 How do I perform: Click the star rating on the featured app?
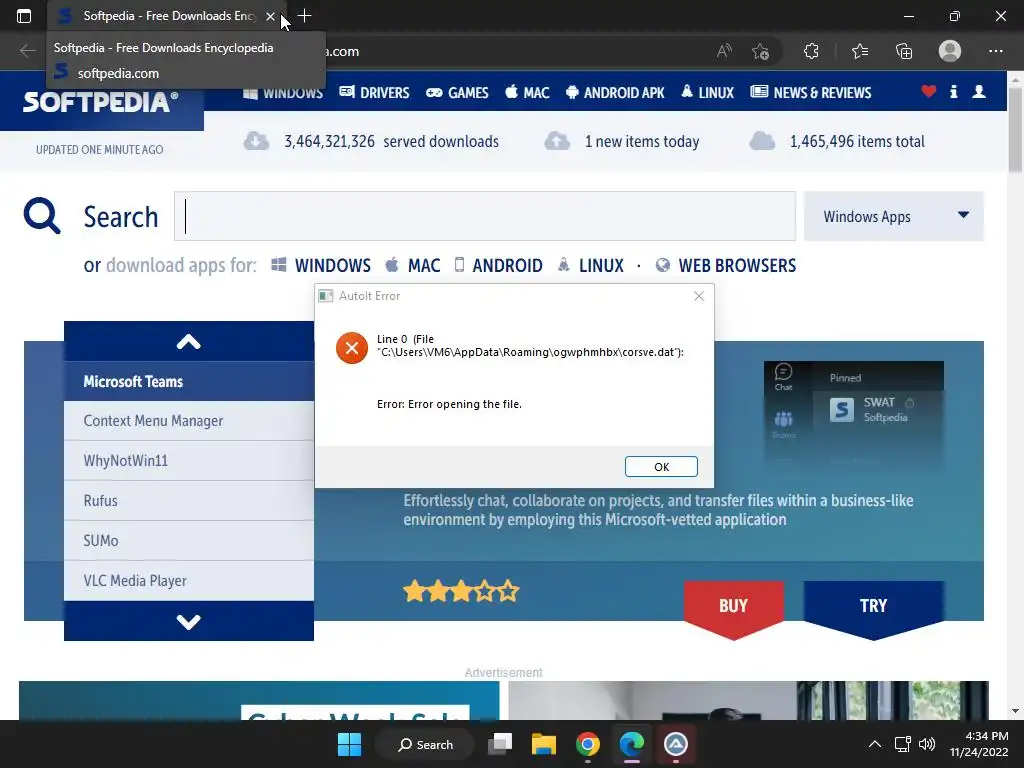pos(461,592)
